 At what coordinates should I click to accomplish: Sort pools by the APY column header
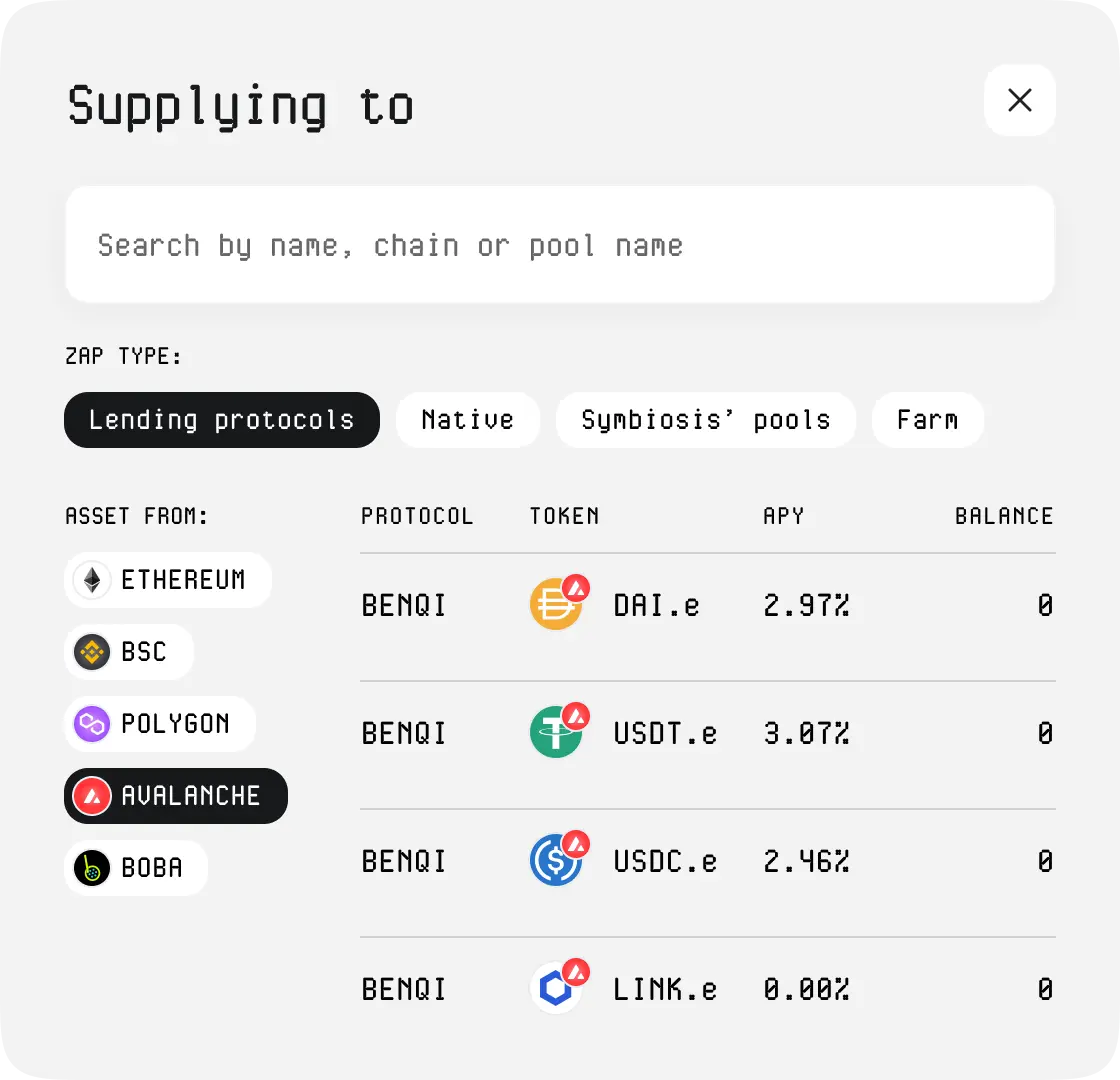point(783,516)
